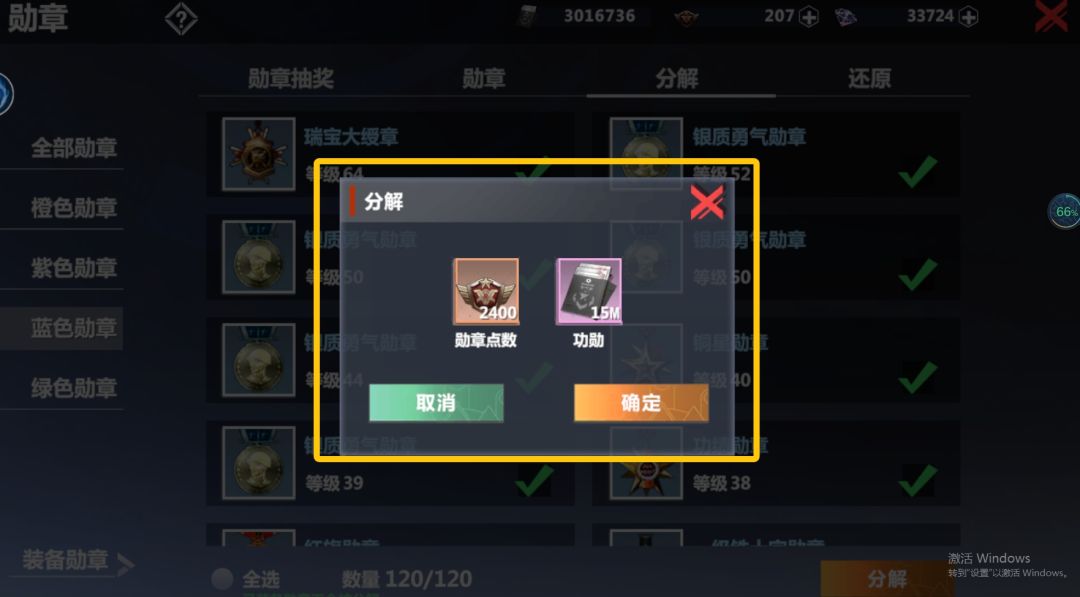The height and width of the screenshot is (597, 1080).
Task: Open the 勋章 tab
Action: coord(484,78)
